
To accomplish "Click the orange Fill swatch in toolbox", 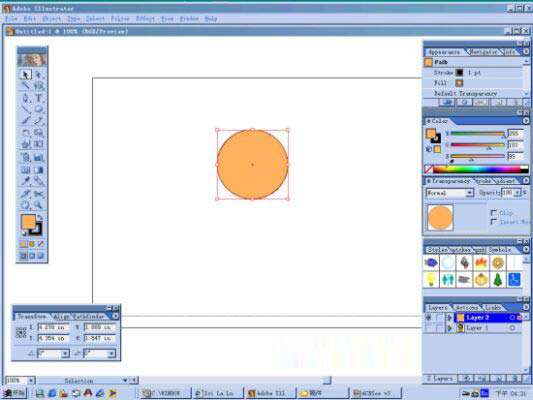I will click(28, 222).
